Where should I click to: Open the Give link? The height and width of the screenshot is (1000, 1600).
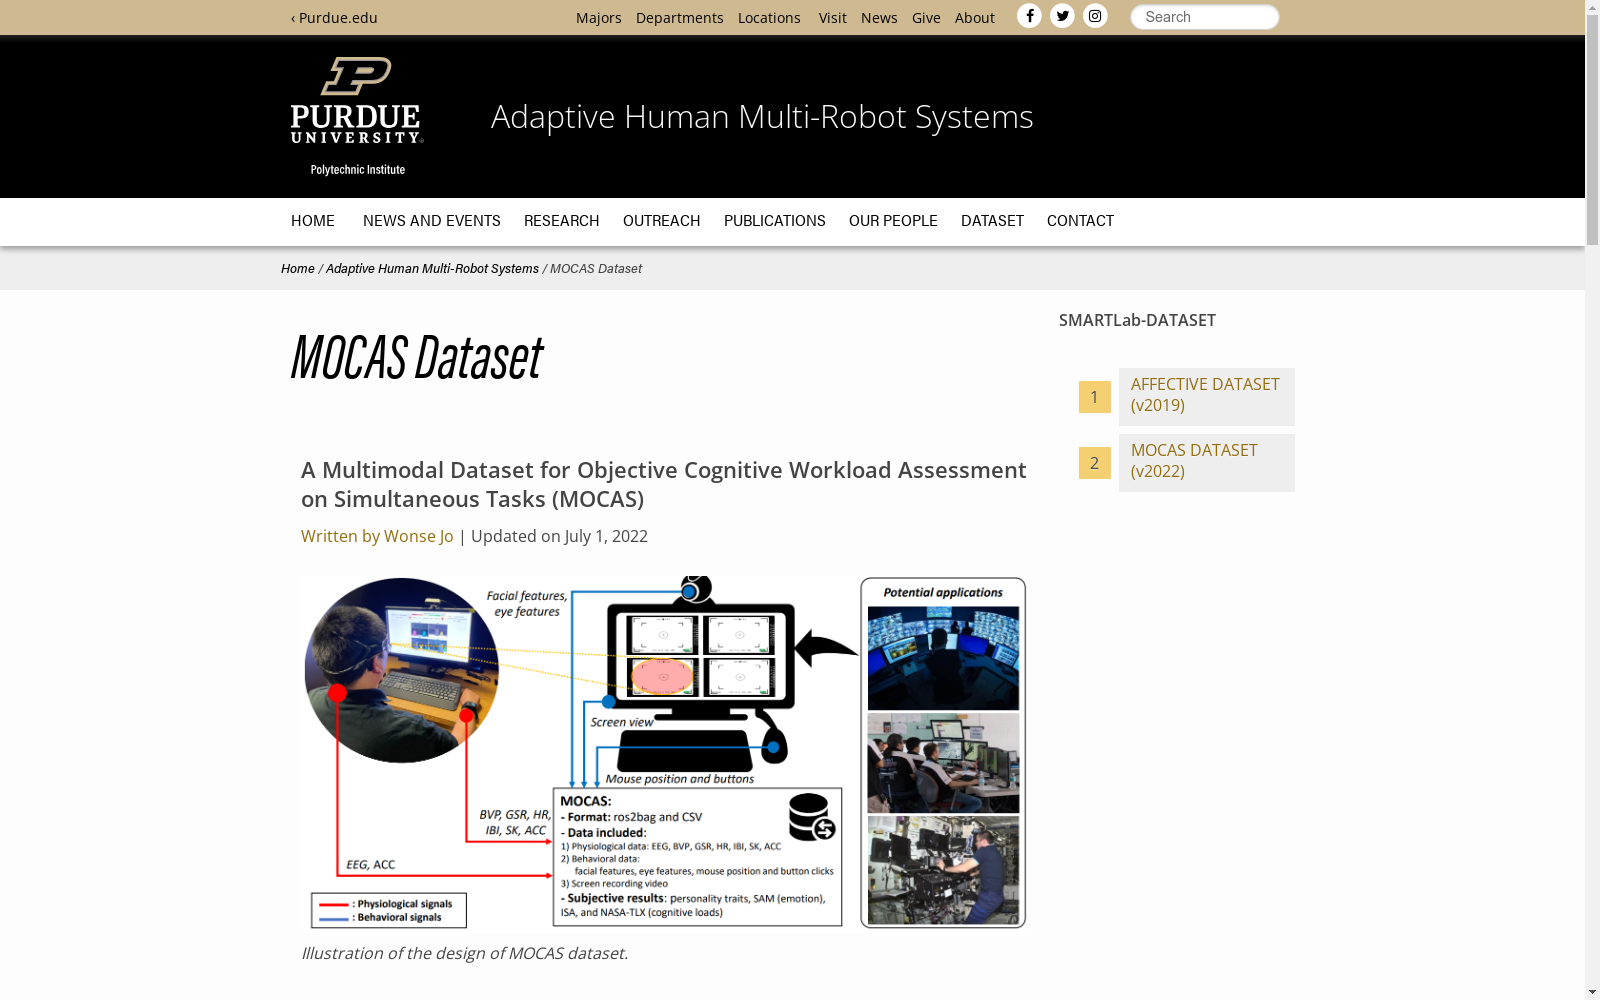926,18
